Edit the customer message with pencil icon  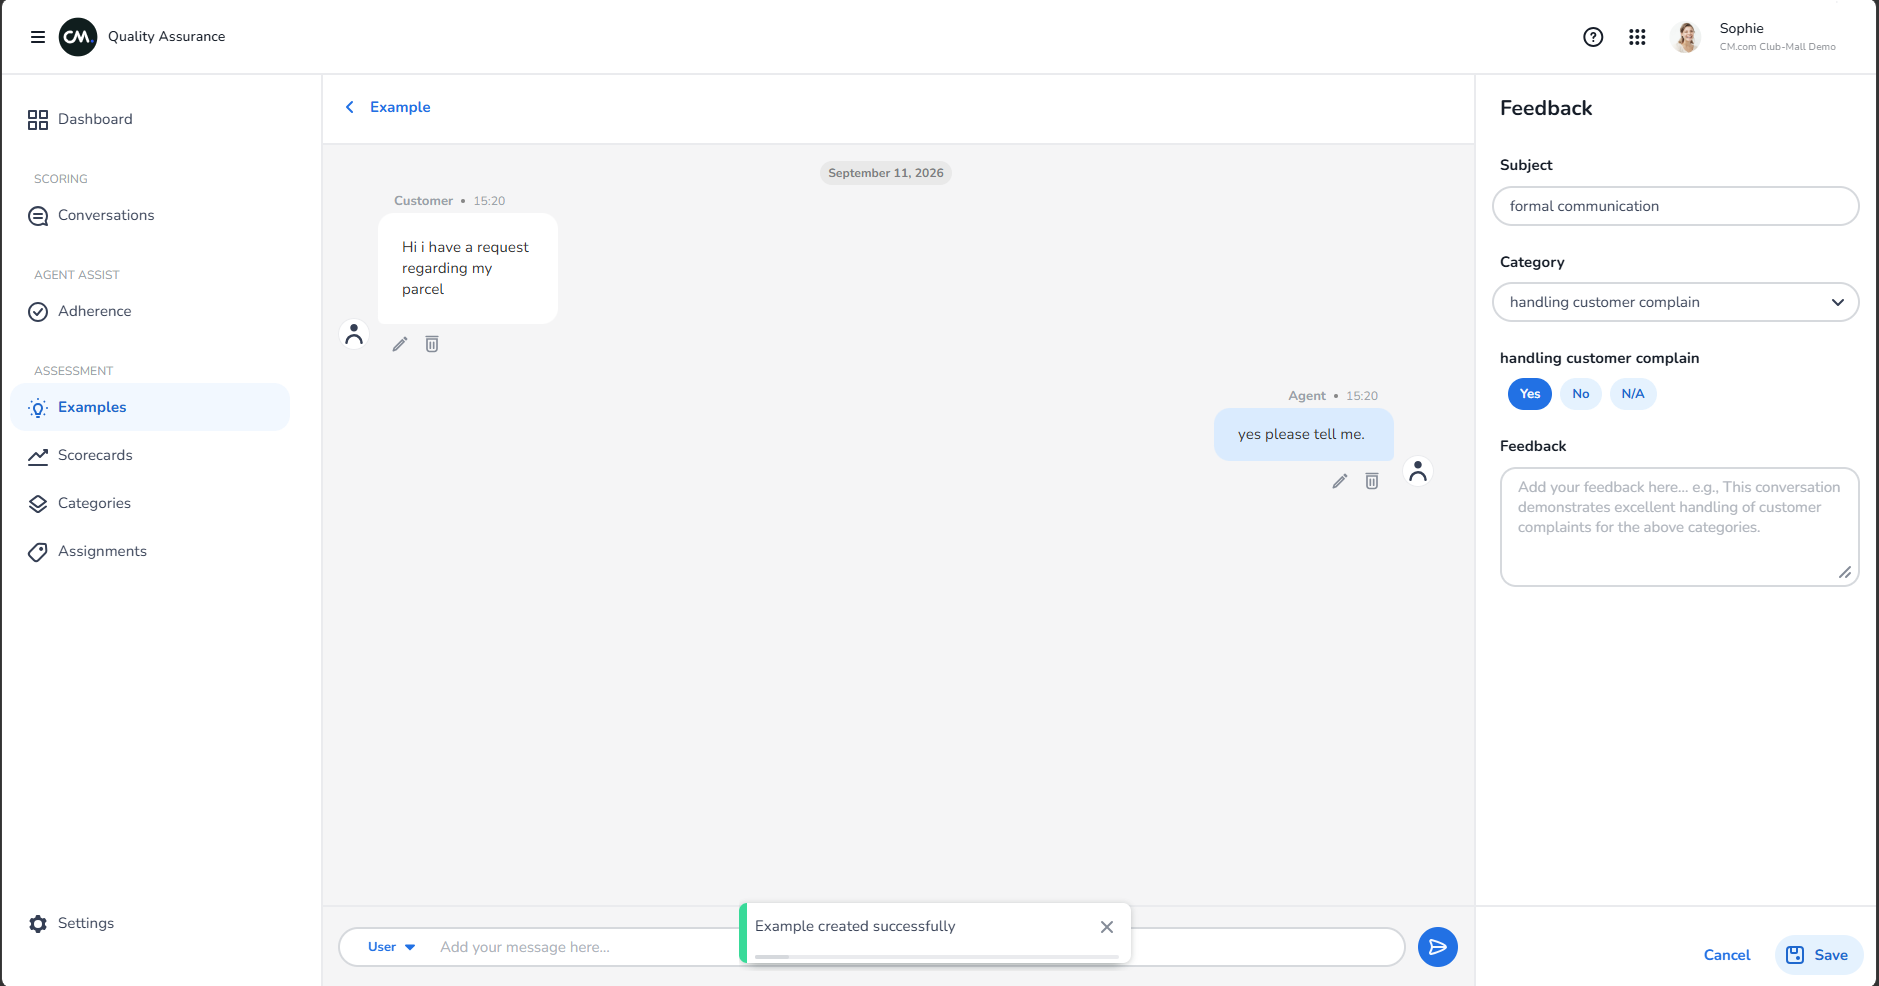(x=400, y=344)
